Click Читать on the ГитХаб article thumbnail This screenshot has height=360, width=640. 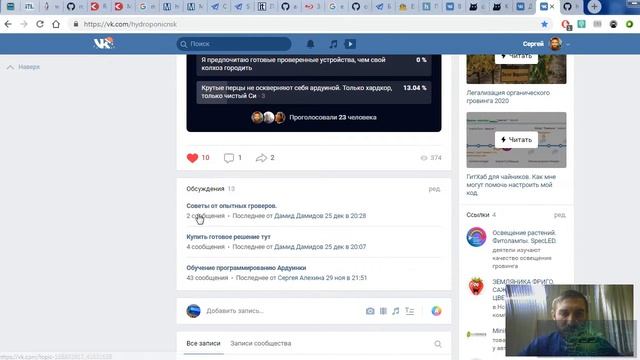(516, 140)
